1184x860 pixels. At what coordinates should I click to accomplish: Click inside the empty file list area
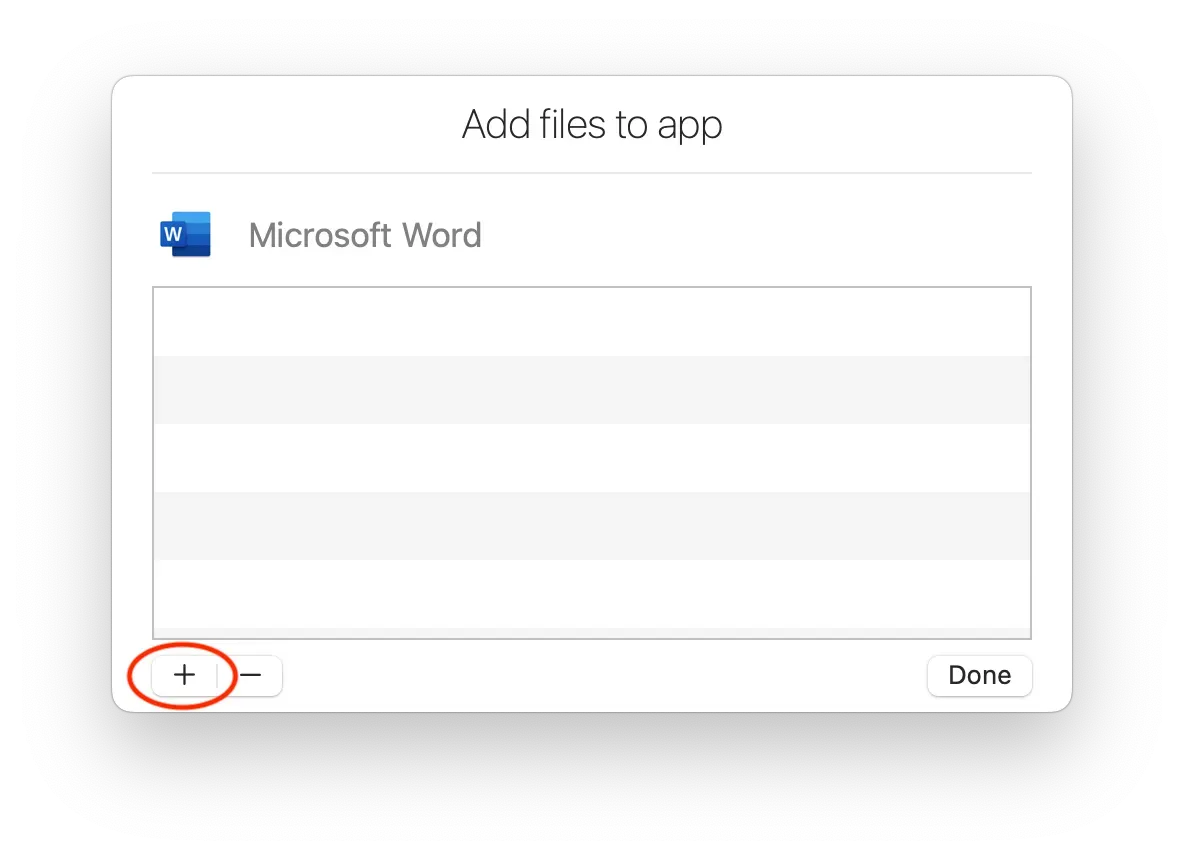[591, 462]
